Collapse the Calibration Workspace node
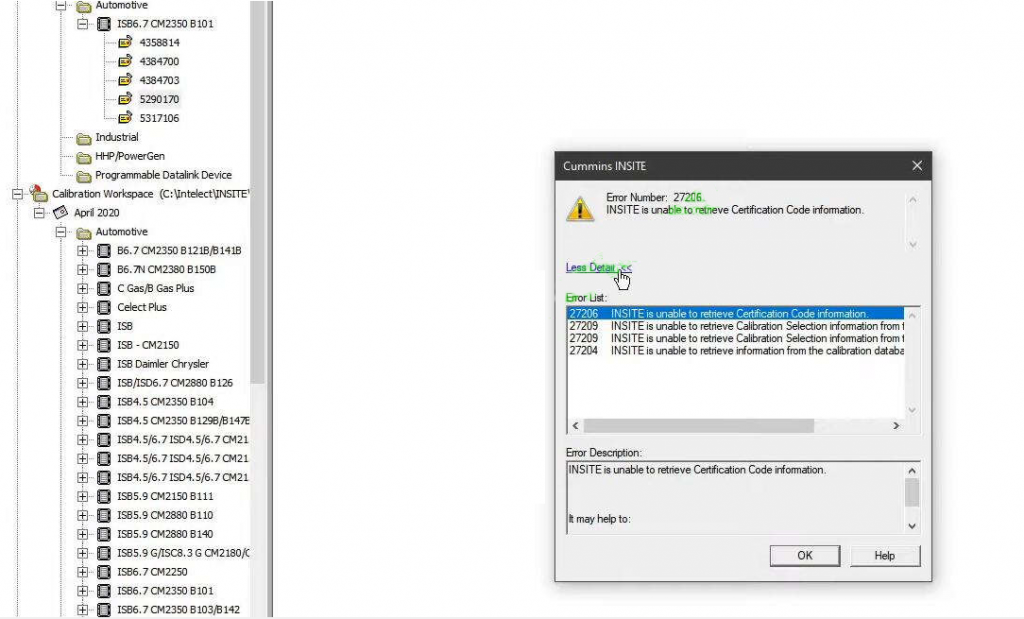The width and height of the screenshot is (1024, 619). tap(18, 194)
